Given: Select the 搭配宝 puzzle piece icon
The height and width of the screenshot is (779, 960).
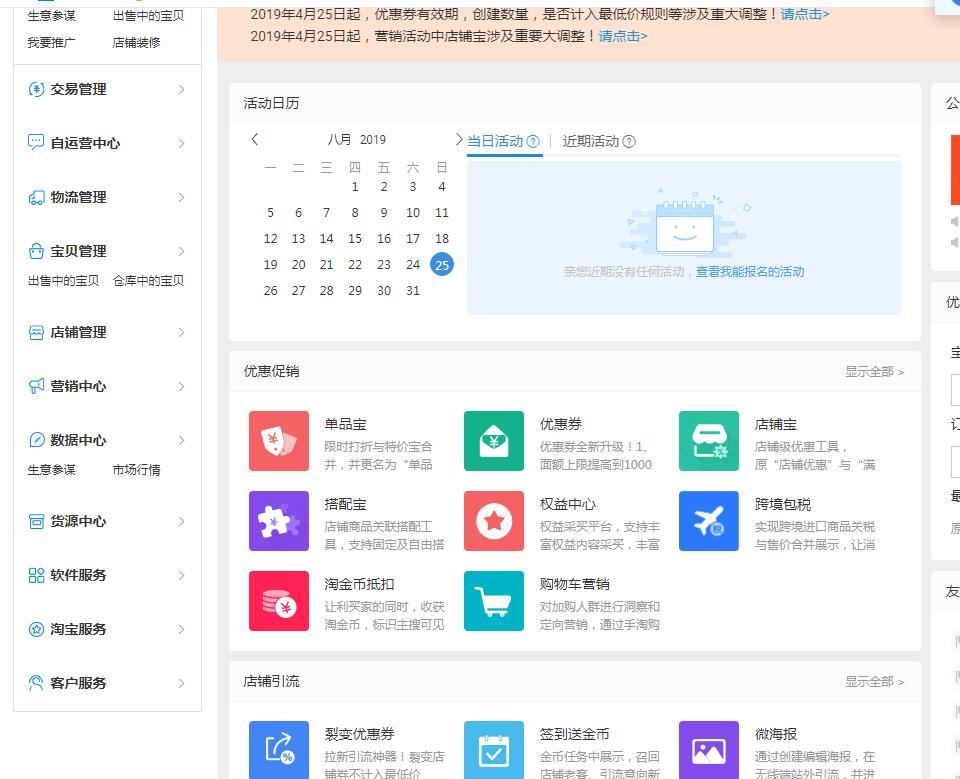Looking at the screenshot, I should (279, 521).
